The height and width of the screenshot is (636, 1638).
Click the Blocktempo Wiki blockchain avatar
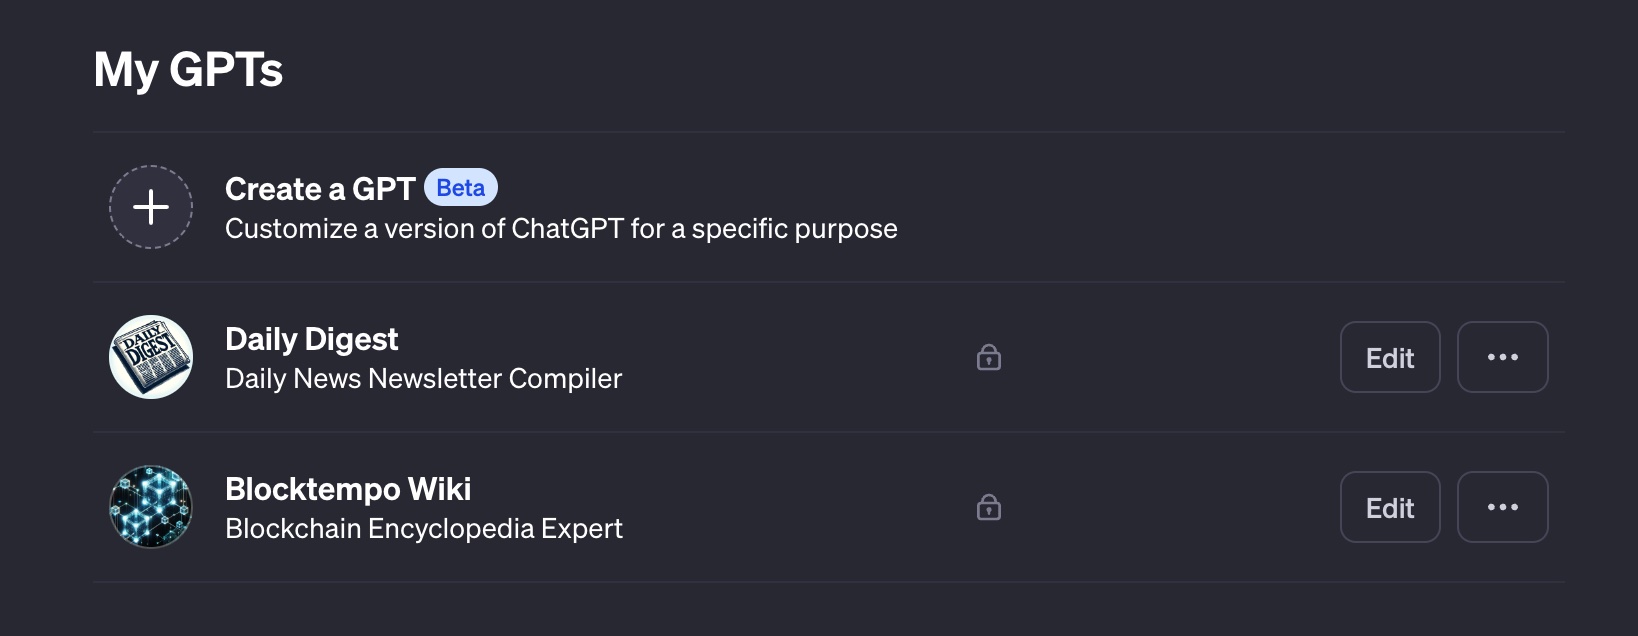[x=151, y=507]
